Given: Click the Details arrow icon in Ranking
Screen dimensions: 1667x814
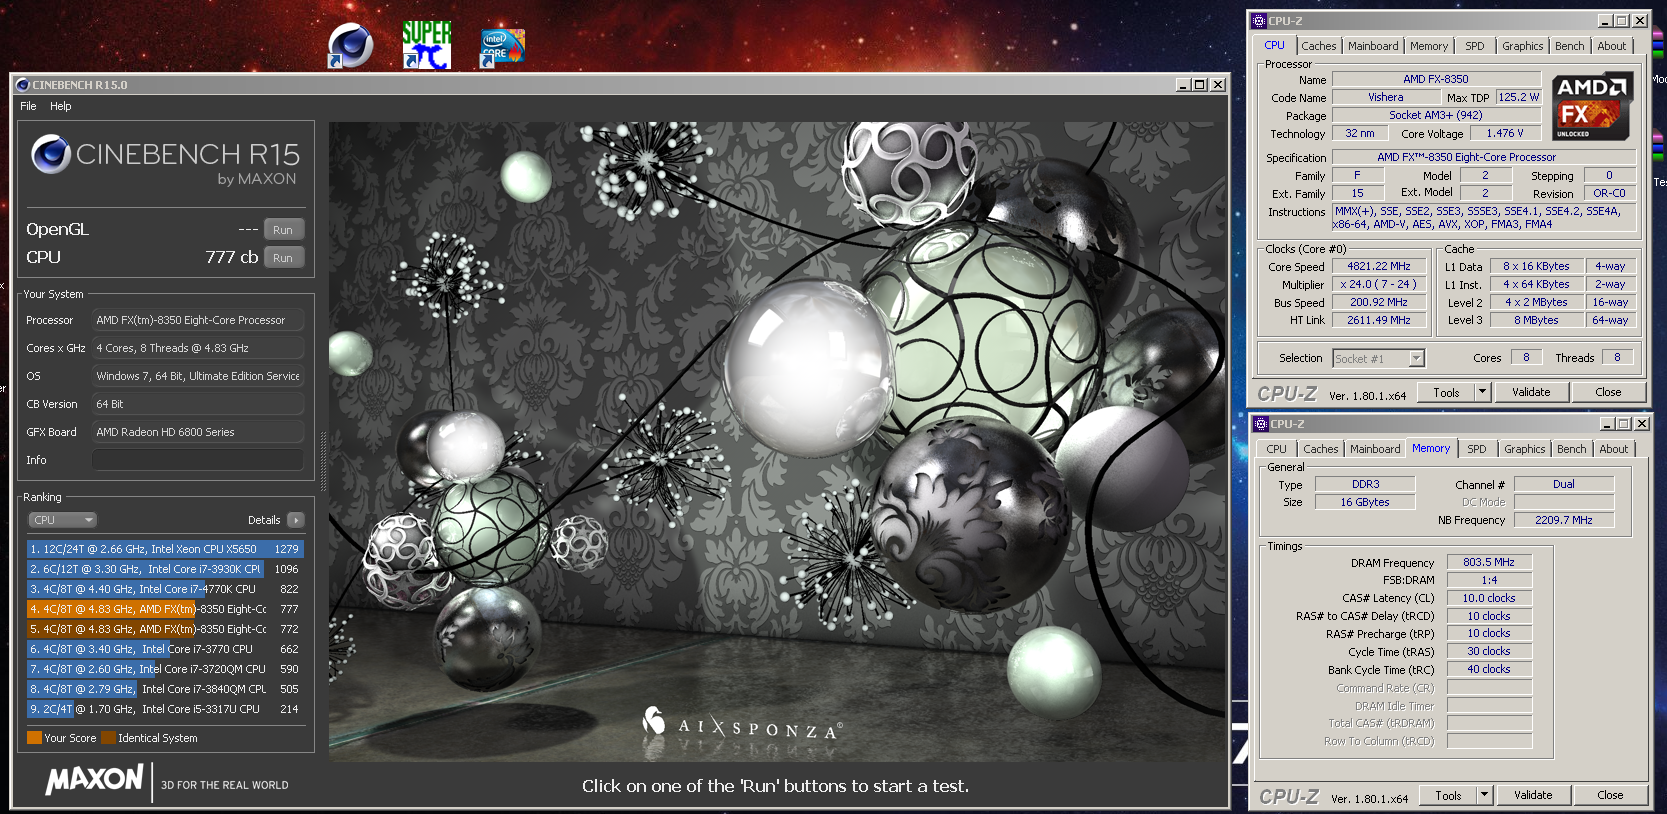Looking at the screenshot, I should 296,520.
